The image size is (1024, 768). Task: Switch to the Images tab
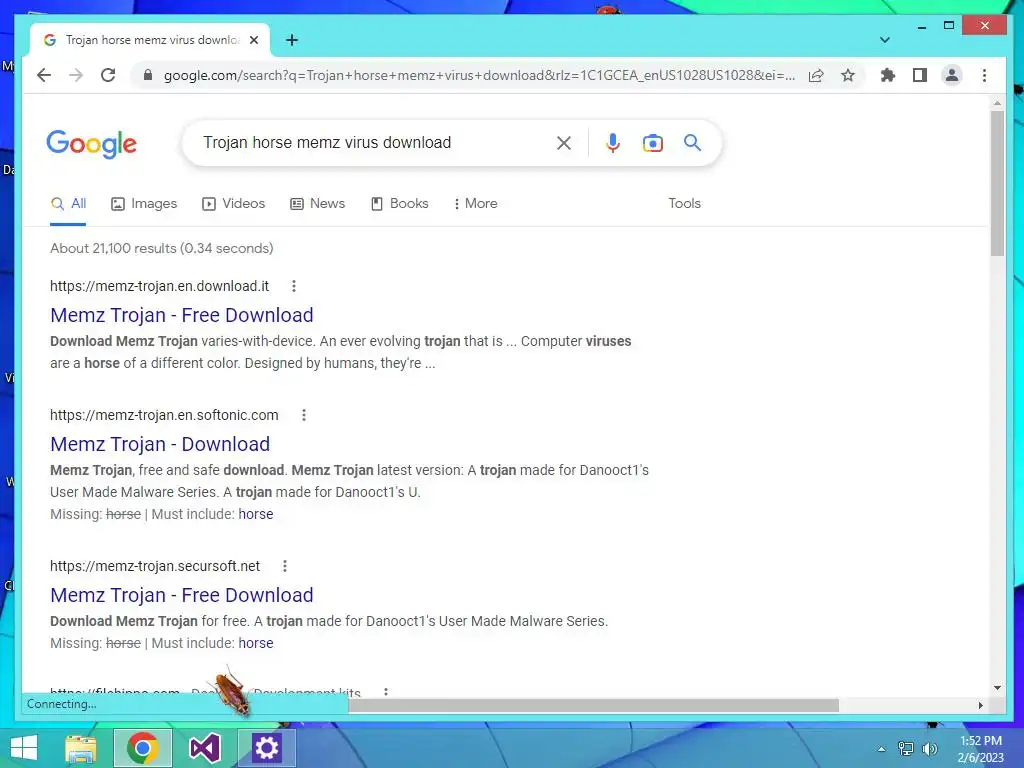pos(144,204)
